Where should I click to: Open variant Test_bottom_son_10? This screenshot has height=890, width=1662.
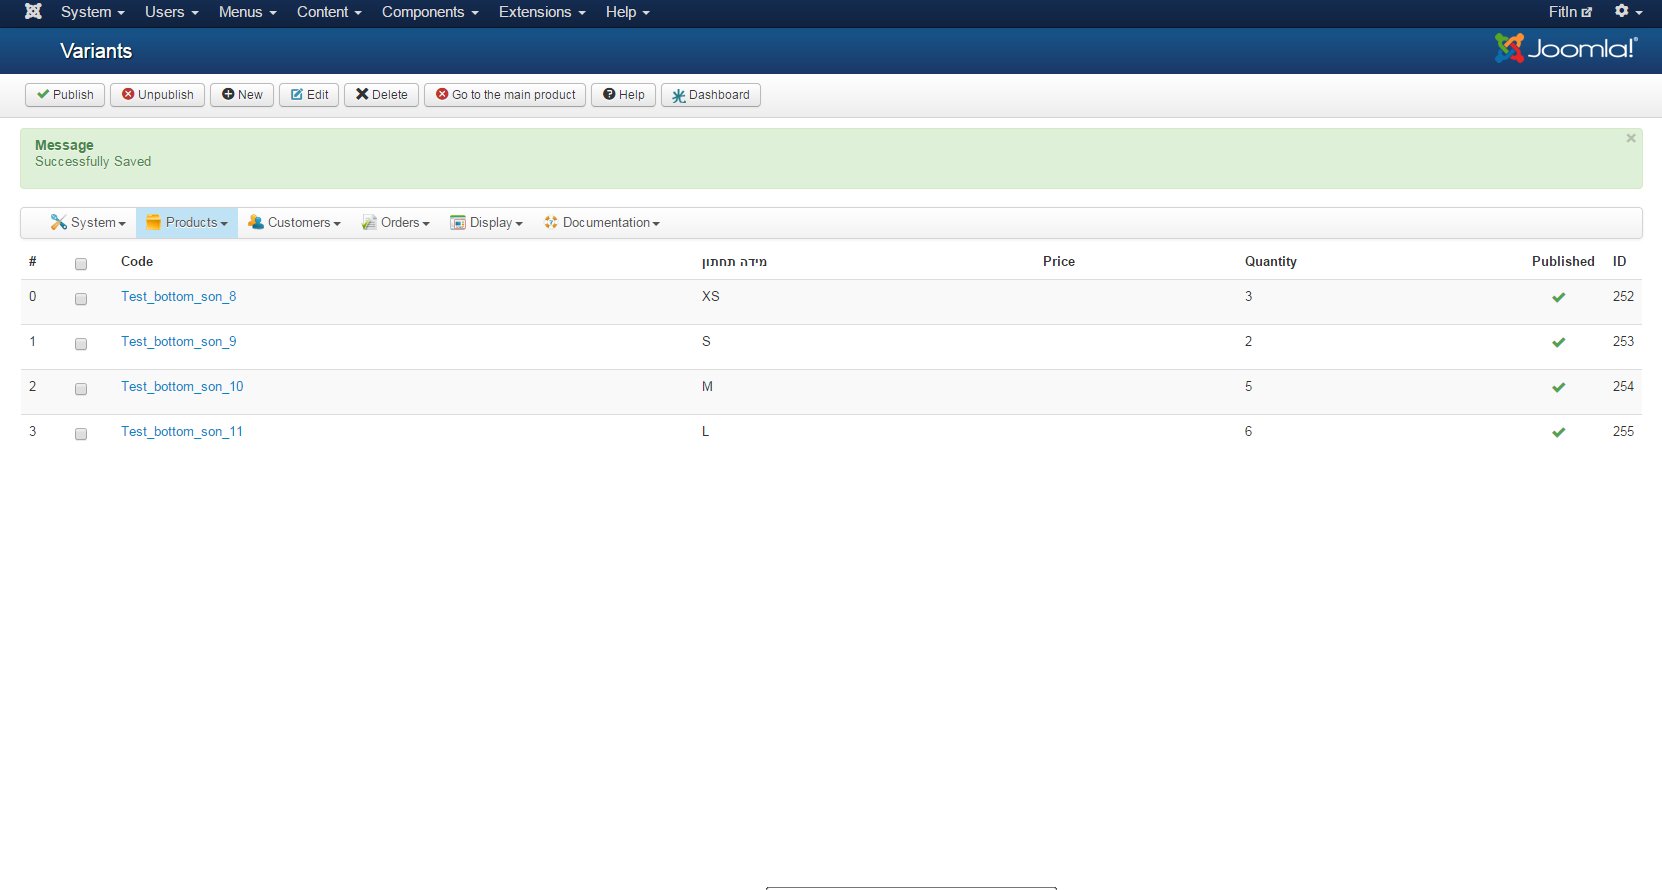[x=182, y=387]
